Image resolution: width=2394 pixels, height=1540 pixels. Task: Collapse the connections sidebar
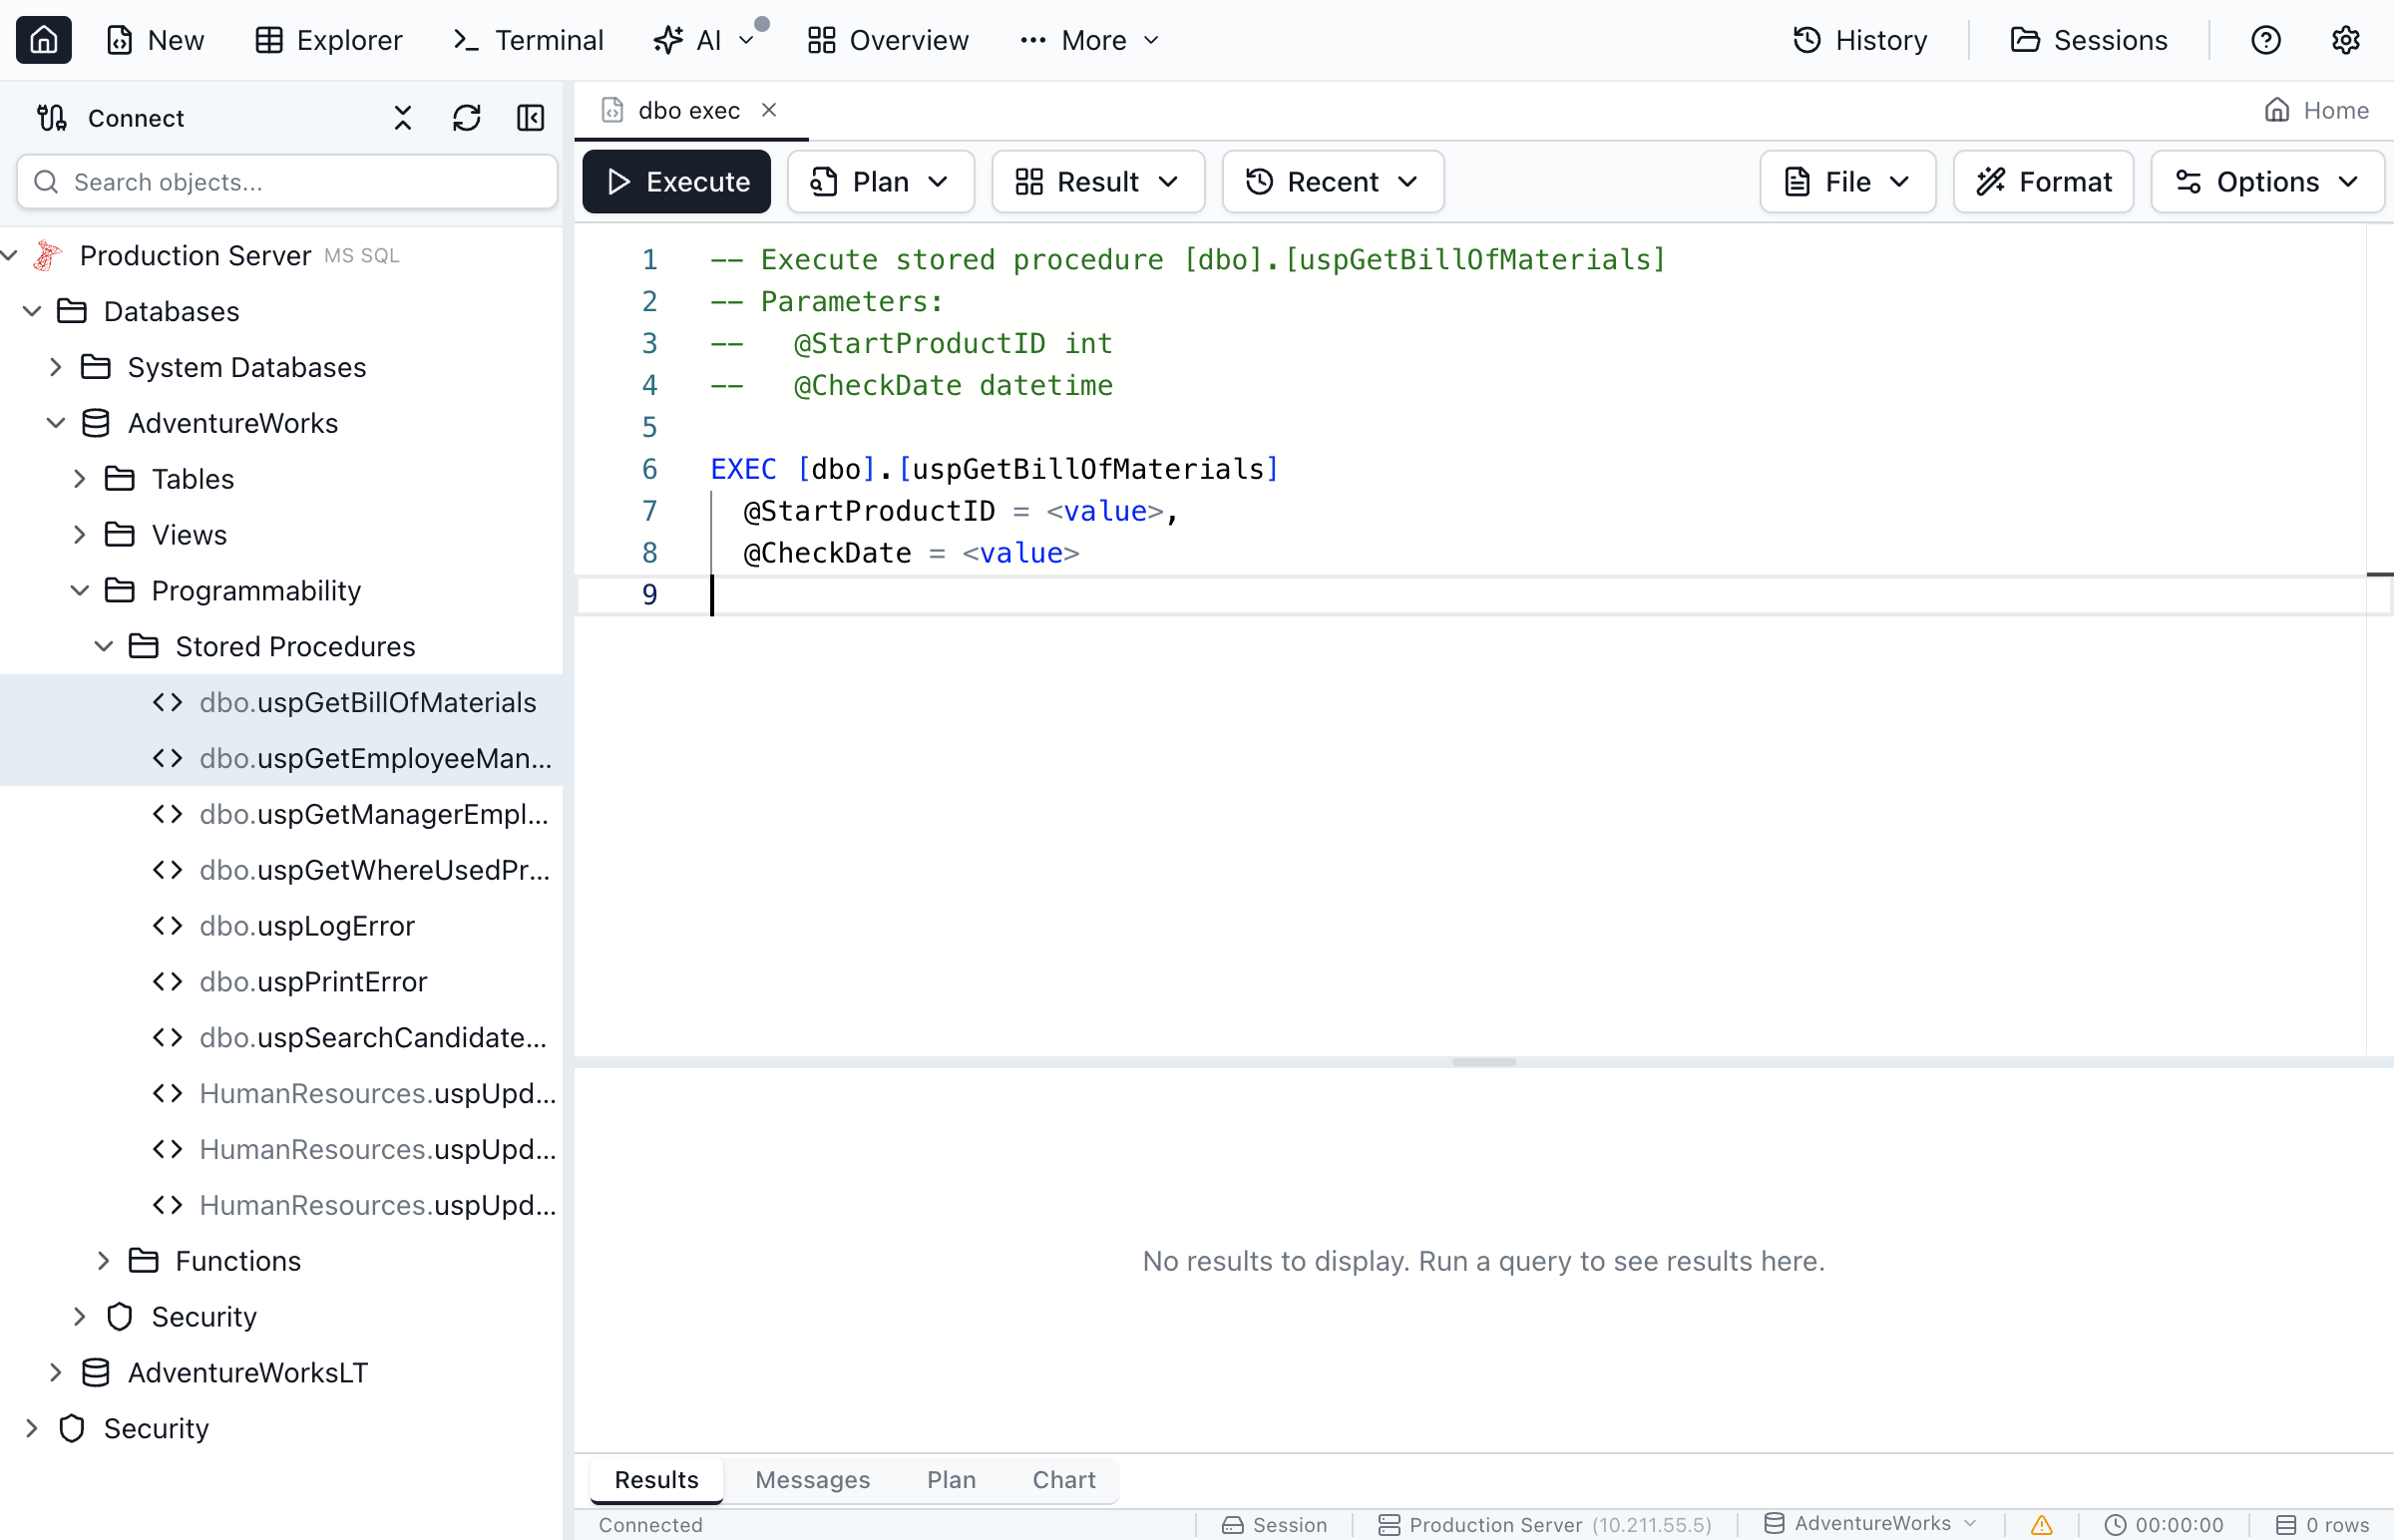(531, 117)
